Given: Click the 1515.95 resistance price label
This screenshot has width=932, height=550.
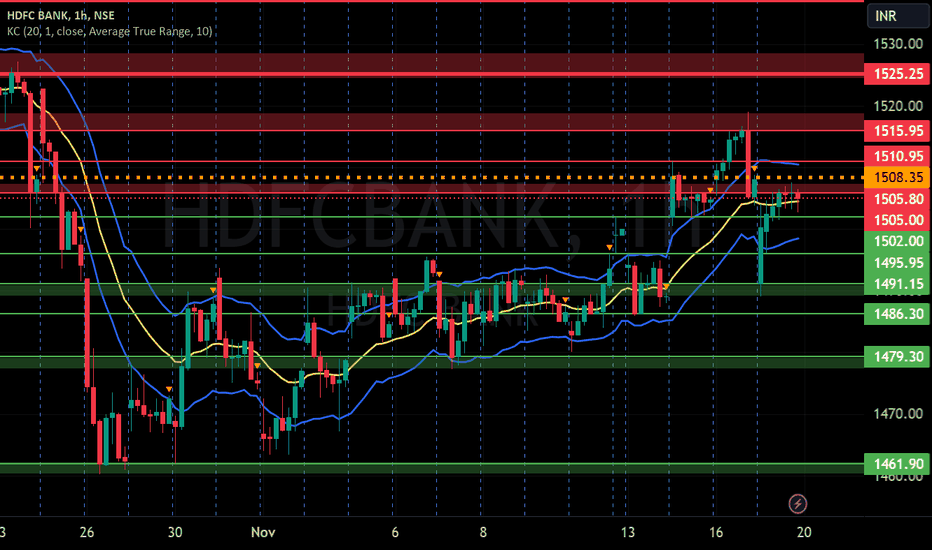Looking at the screenshot, I should point(897,131).
